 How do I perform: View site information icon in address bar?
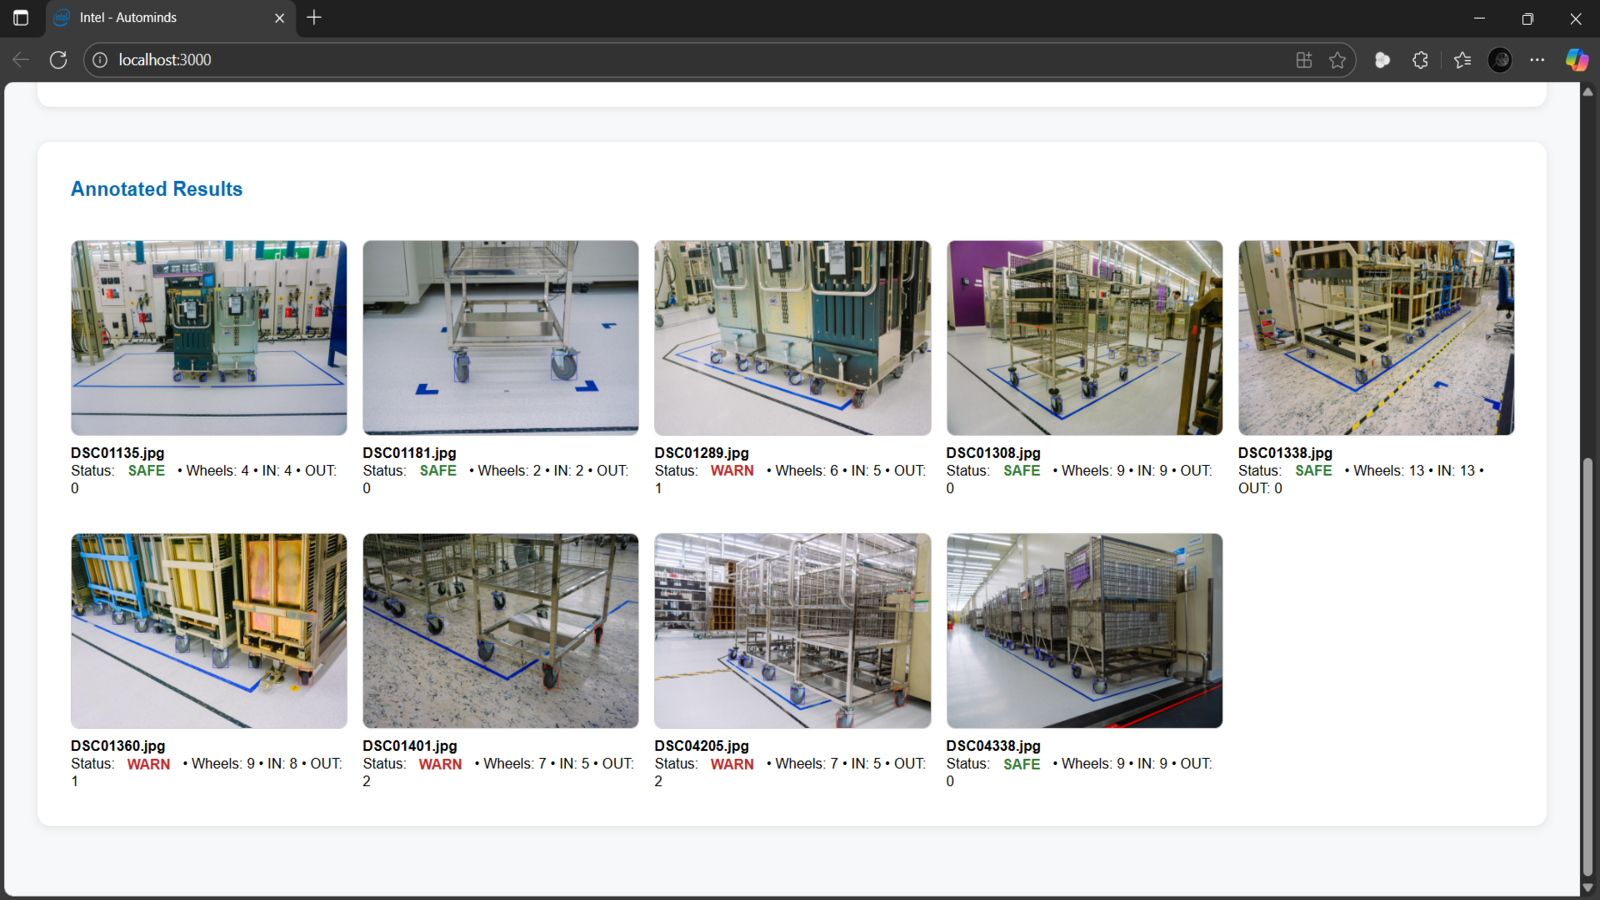tap(100, 60)
